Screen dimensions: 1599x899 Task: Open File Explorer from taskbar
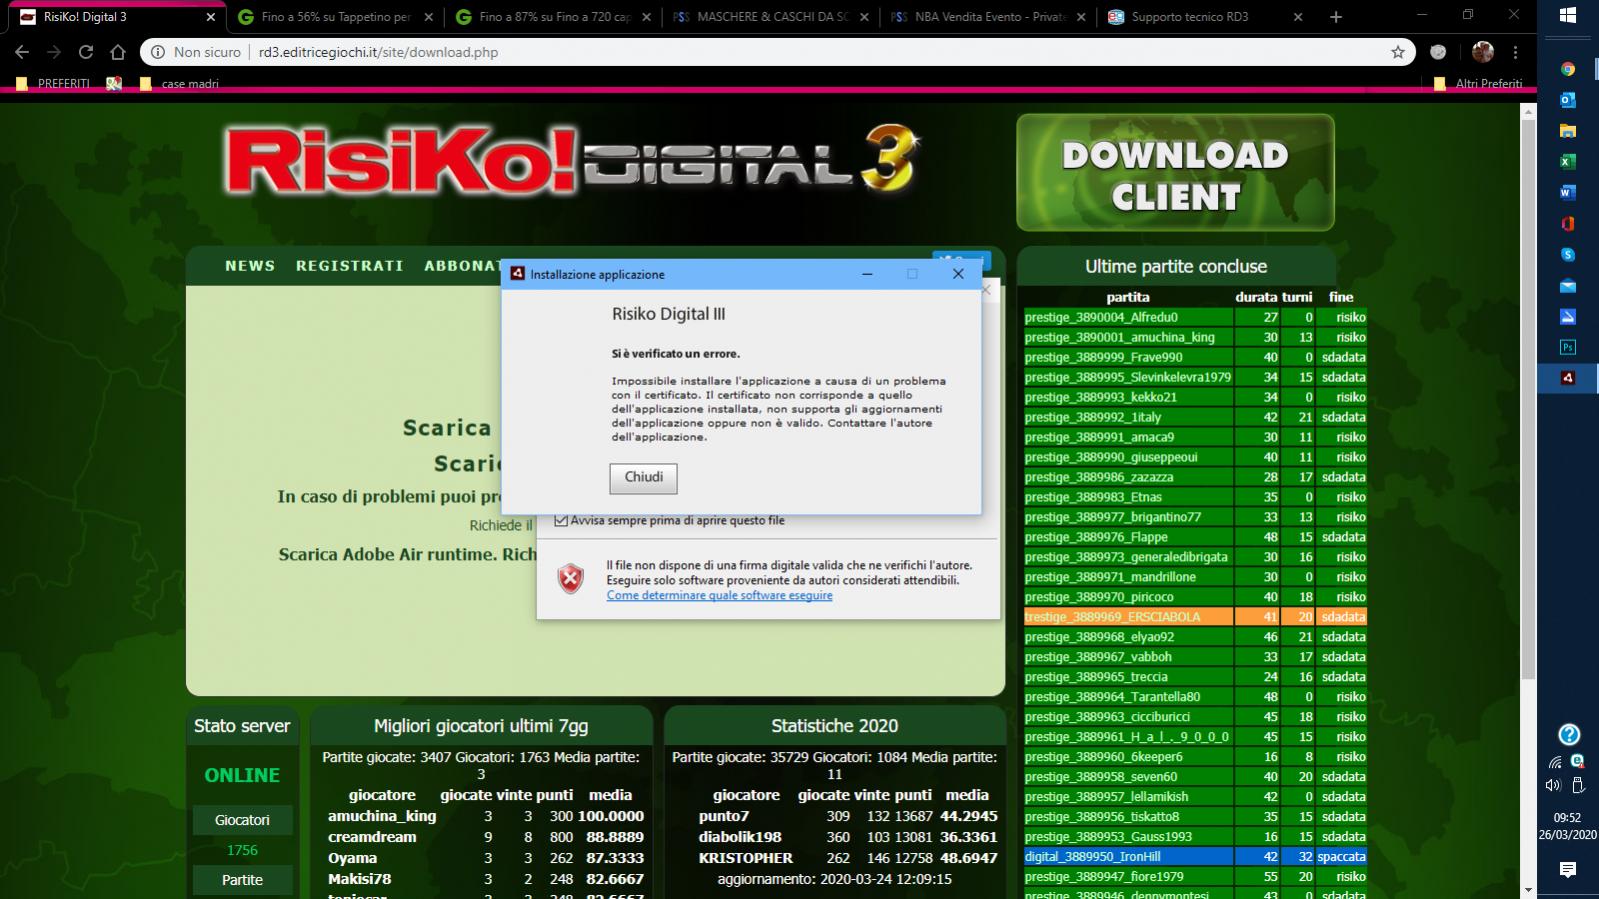1568,131
